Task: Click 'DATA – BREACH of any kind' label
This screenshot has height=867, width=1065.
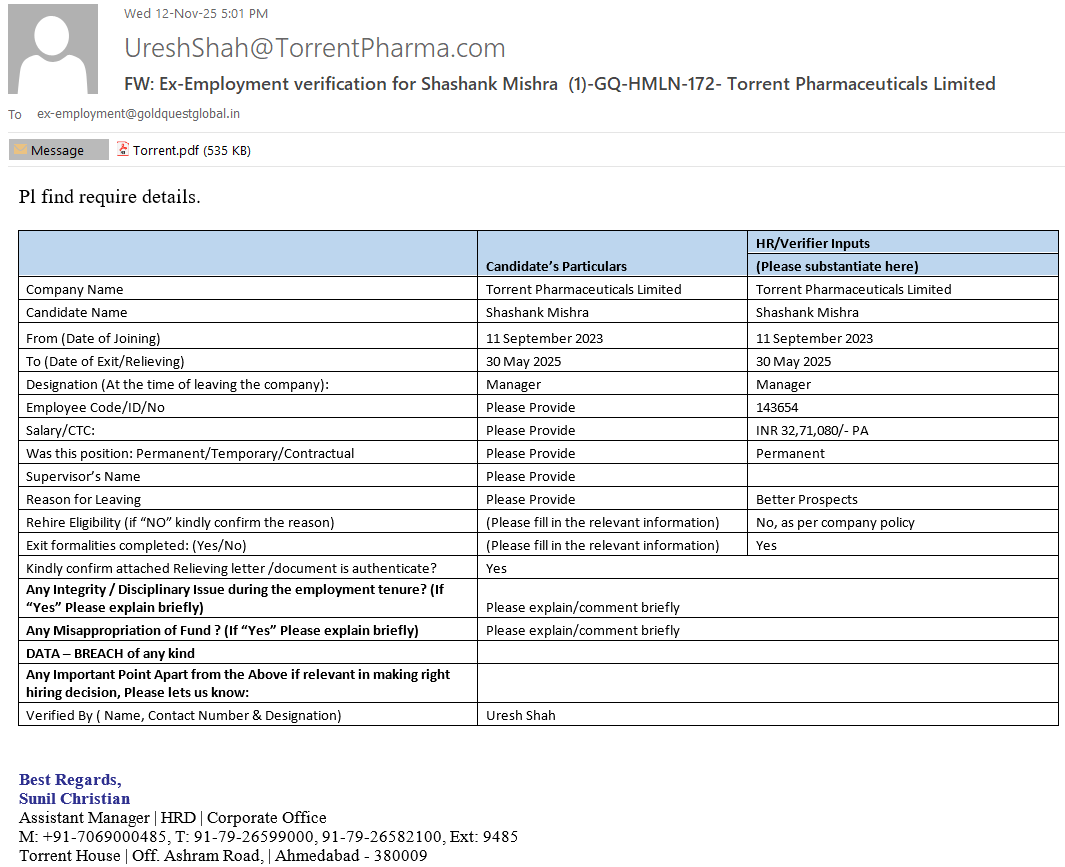Action: point(110,654)
